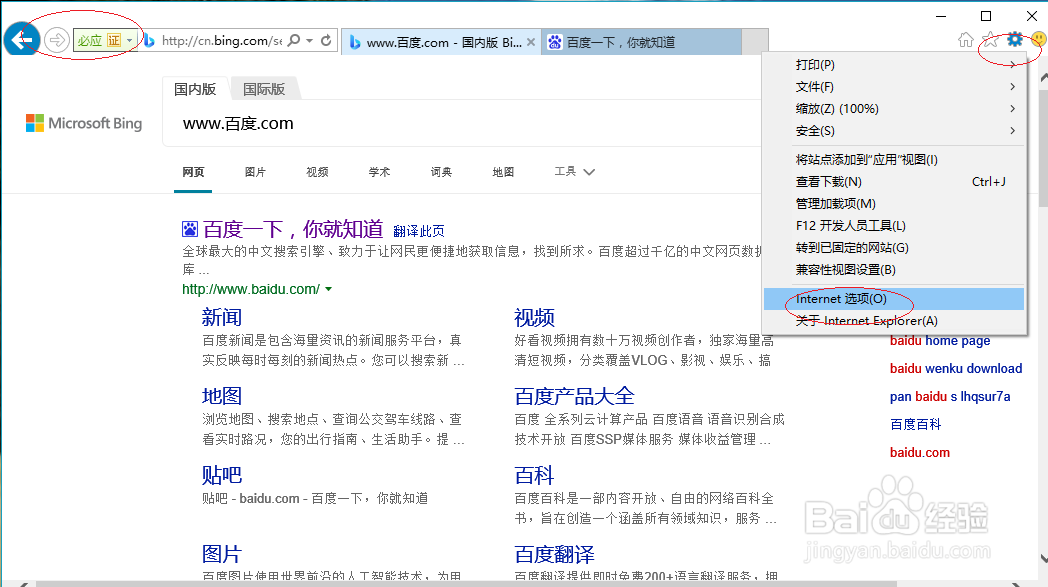1048x587 pixels.
Task: Click the 百度百科 related search link
Action: point(915,425)
